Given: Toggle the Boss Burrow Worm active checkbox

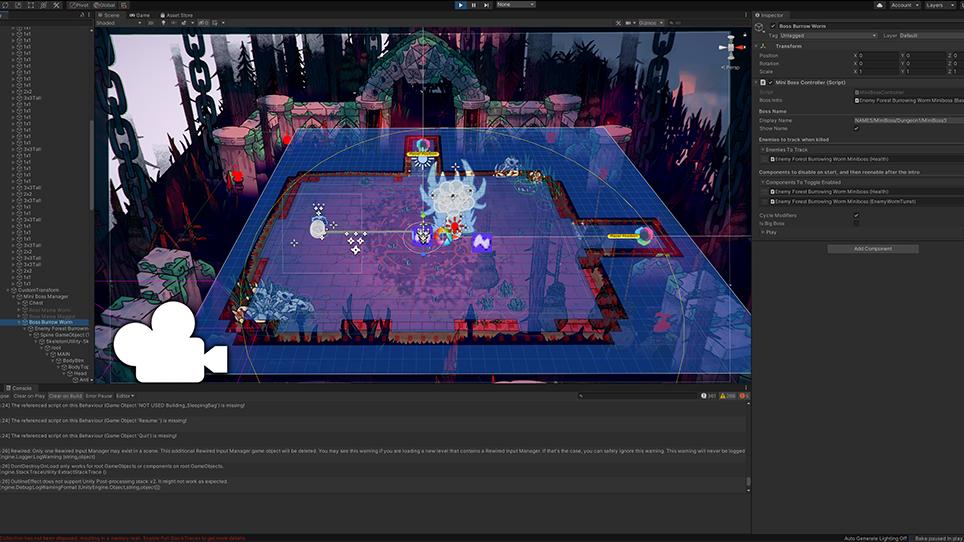Looking at the screenshot, I should tap(773, 26).
